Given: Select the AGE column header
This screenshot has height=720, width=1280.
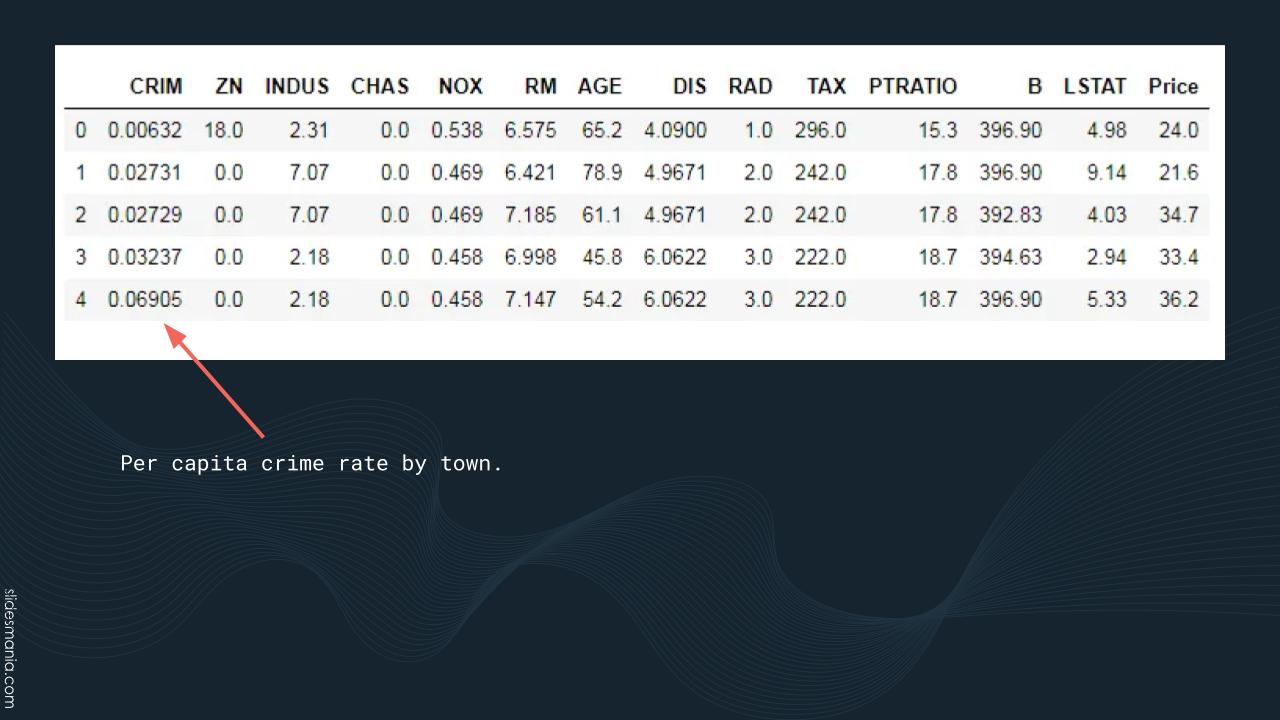Looking at the screenshot, I should (x=600, y=87).
